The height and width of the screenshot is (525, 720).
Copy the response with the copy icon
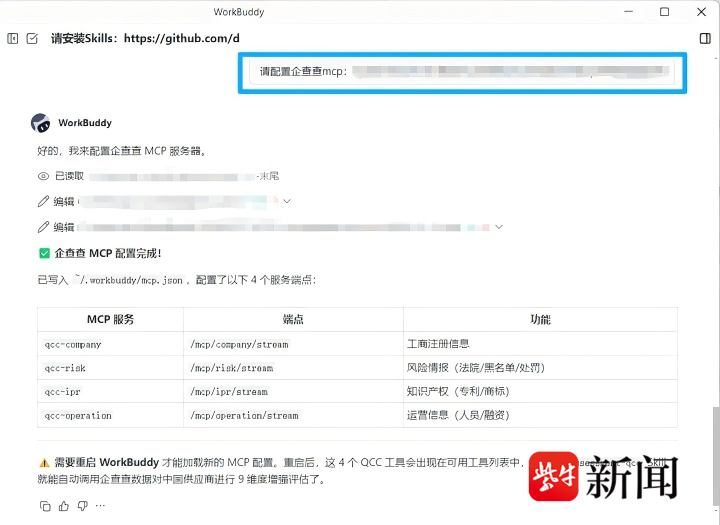pos(45,506)
